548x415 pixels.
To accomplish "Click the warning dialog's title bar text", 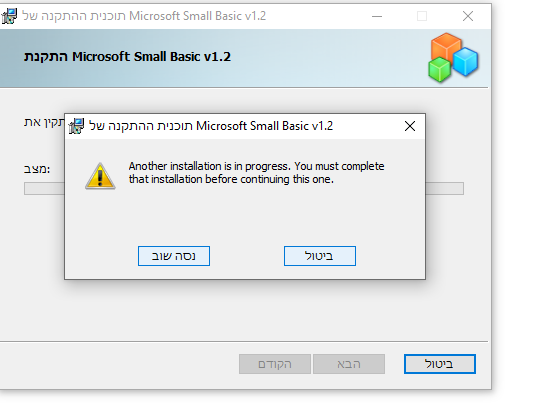I will pos(211,126).
